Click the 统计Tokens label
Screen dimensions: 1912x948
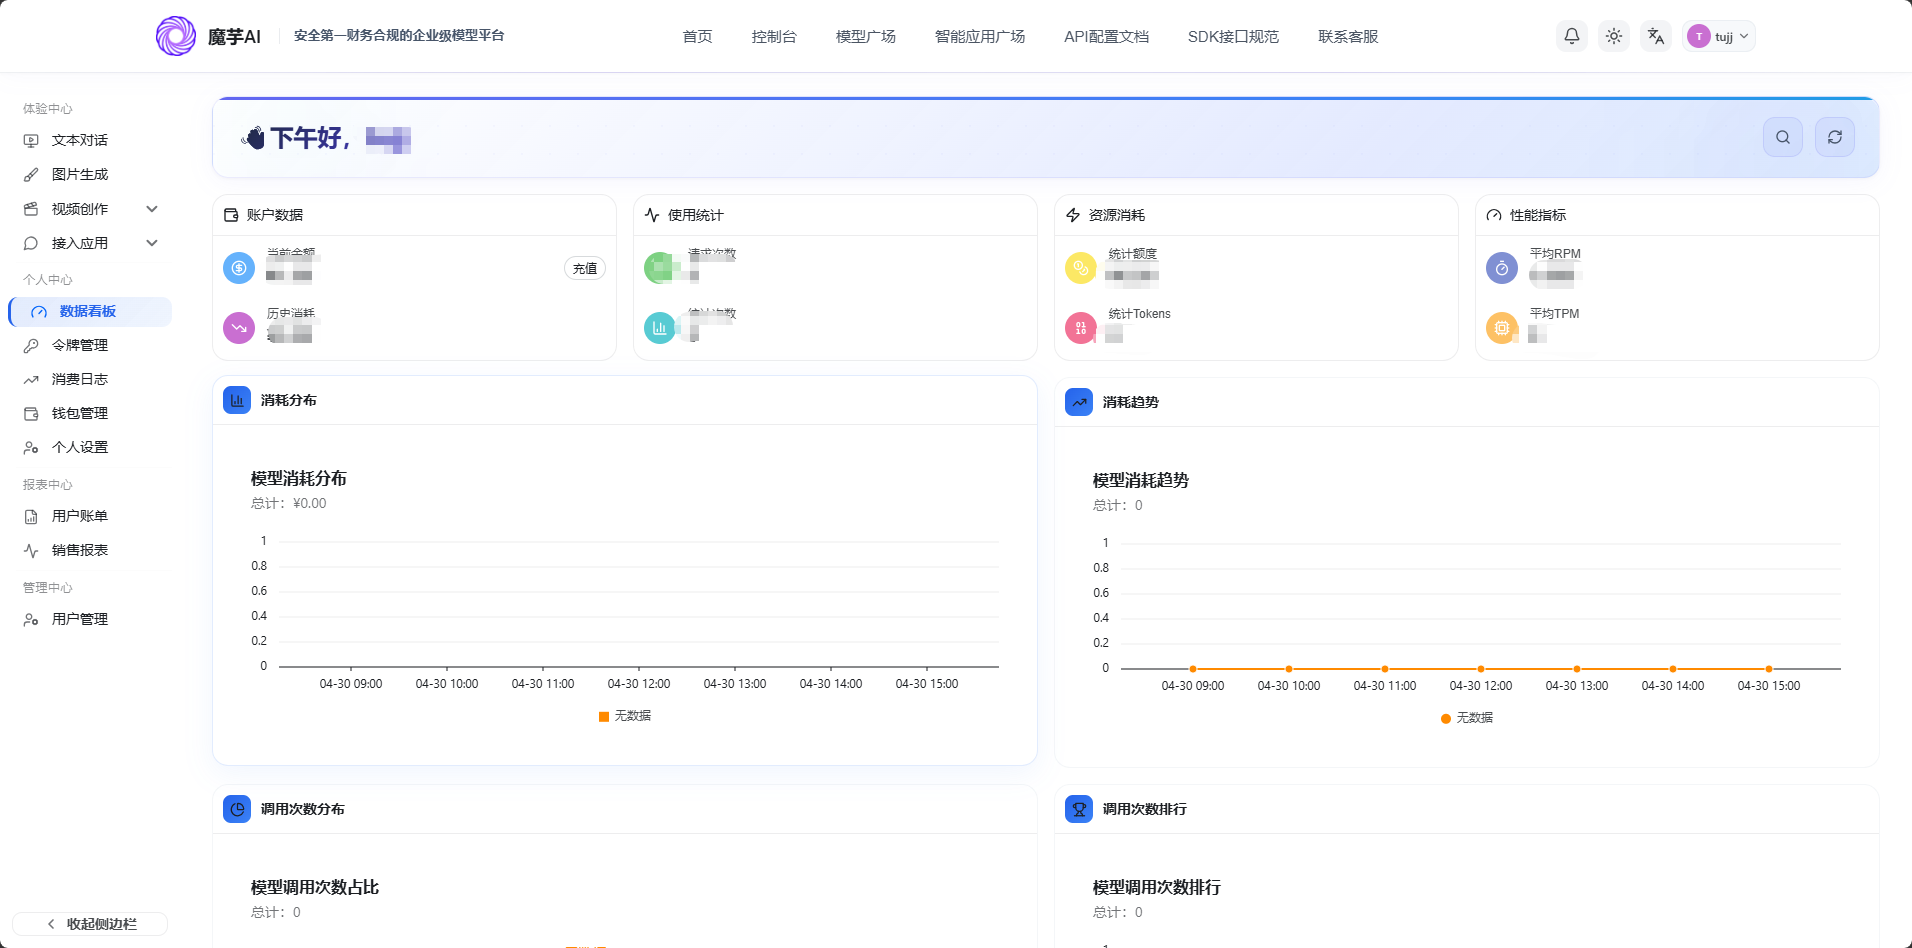[x=1140, y=314]
